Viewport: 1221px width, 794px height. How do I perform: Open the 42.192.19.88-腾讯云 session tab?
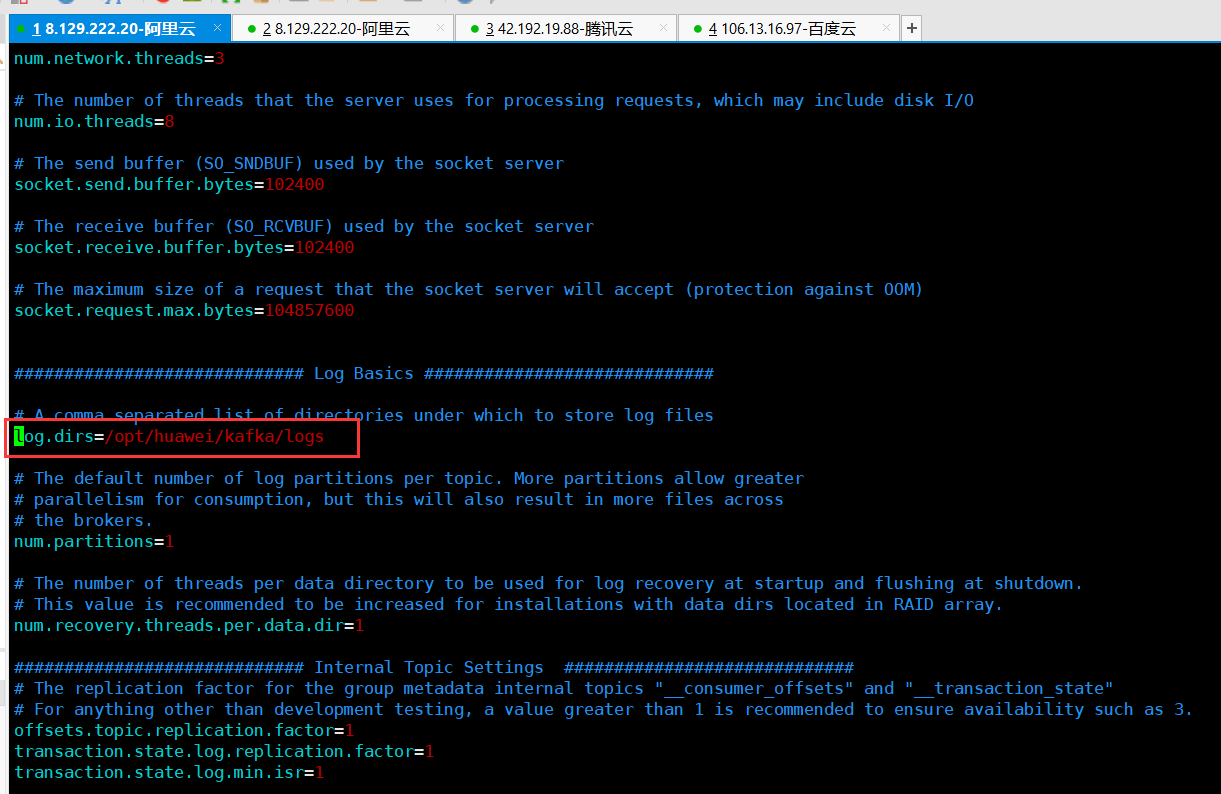coord(565,29)
